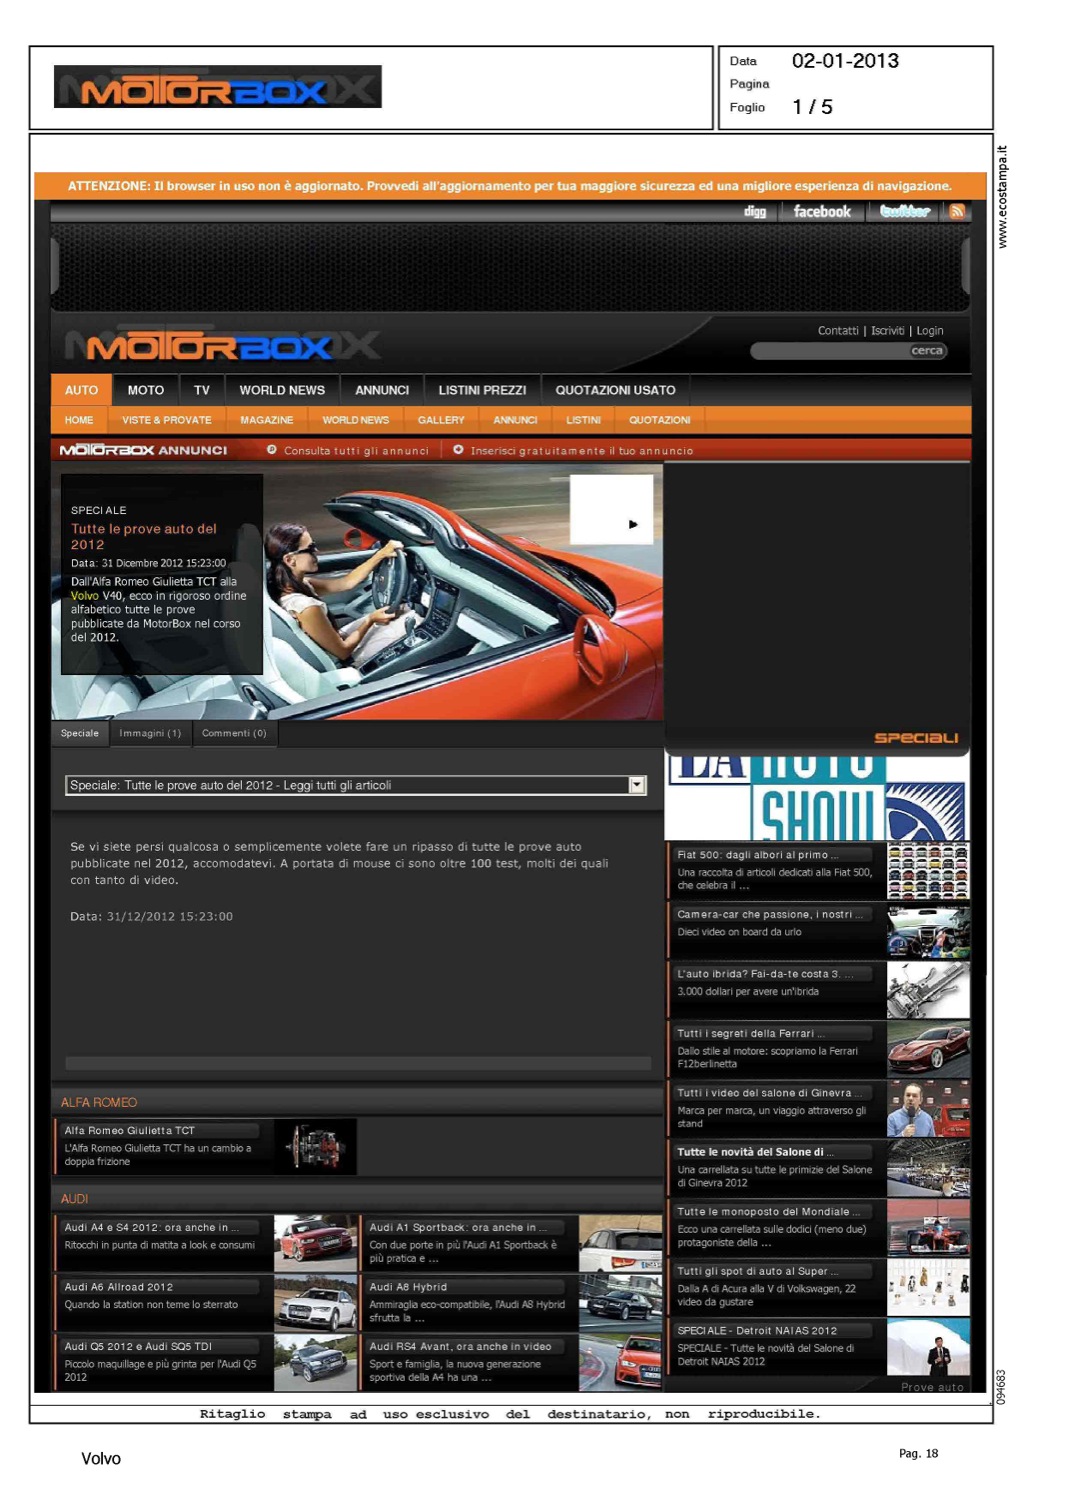Expand the Speciale articles dropdown arrow

click(637, 786)
